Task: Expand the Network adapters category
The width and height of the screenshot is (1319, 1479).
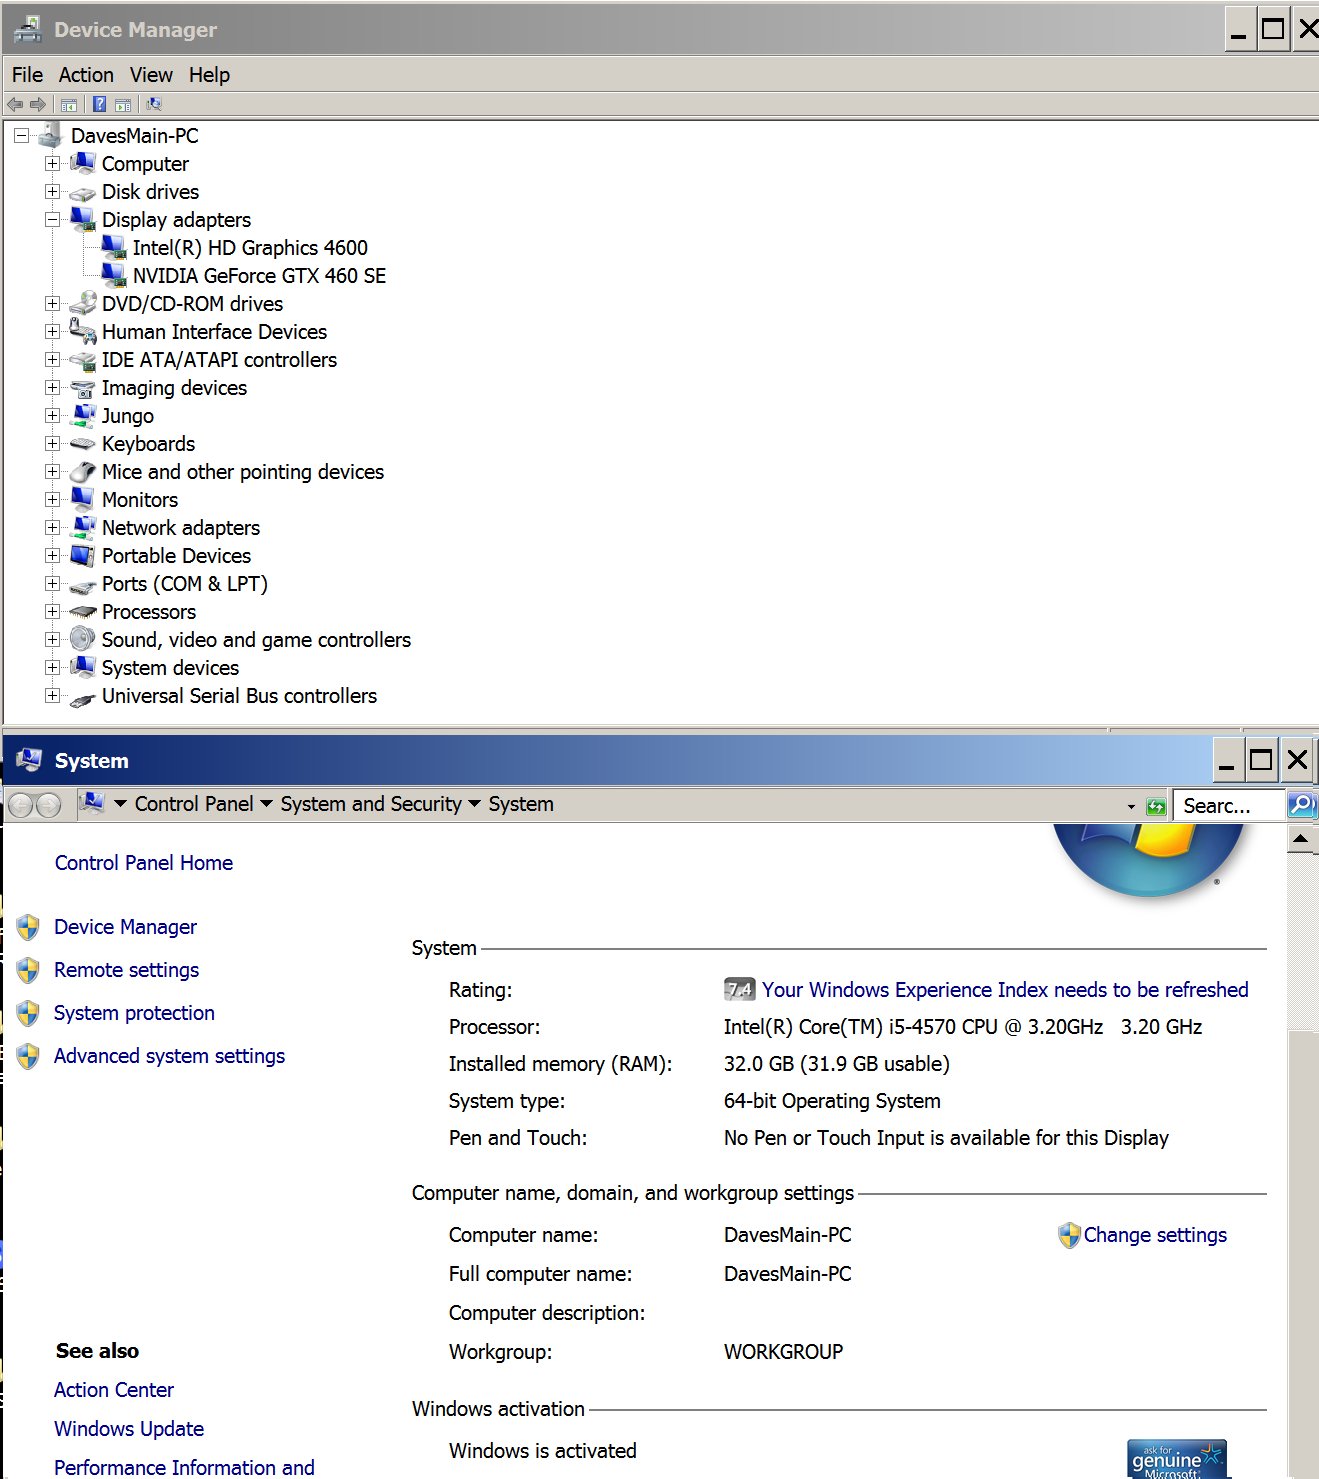Action: tap(52, 528)
